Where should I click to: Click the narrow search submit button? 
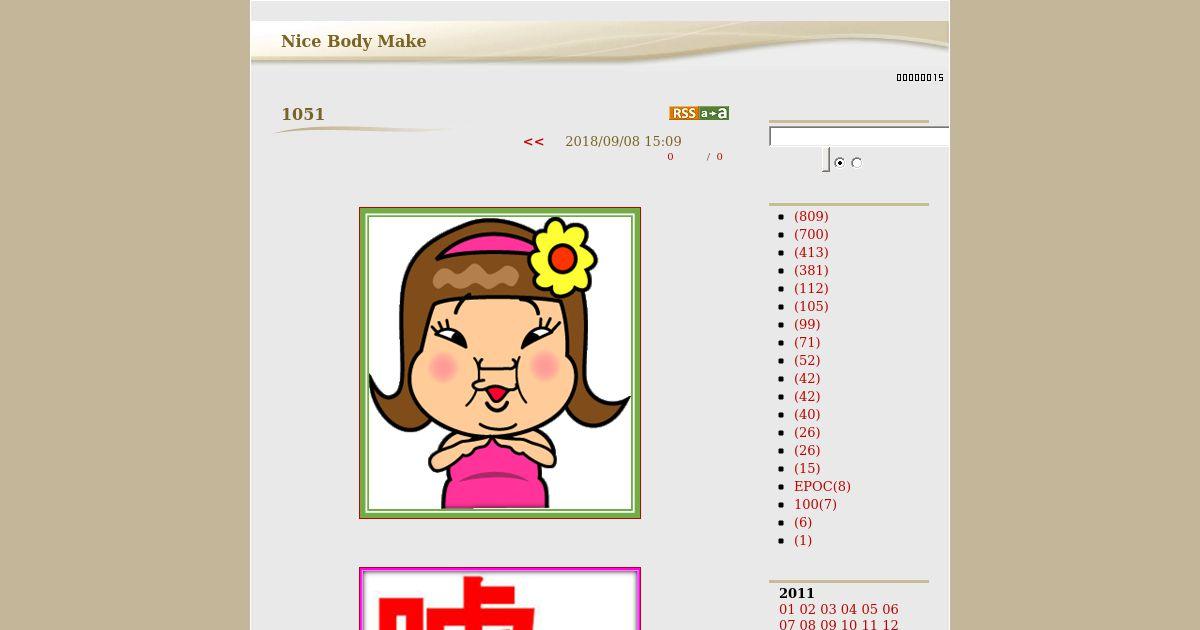pos(826,159)
